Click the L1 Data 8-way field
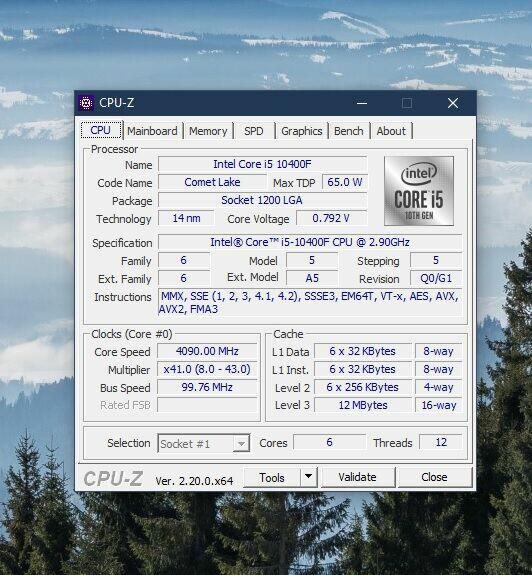 coord(439,351)
